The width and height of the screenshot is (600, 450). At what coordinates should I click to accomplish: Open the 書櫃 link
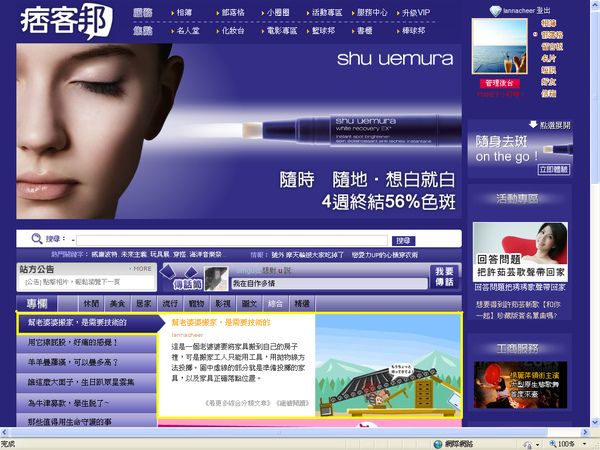pos(365,31)
